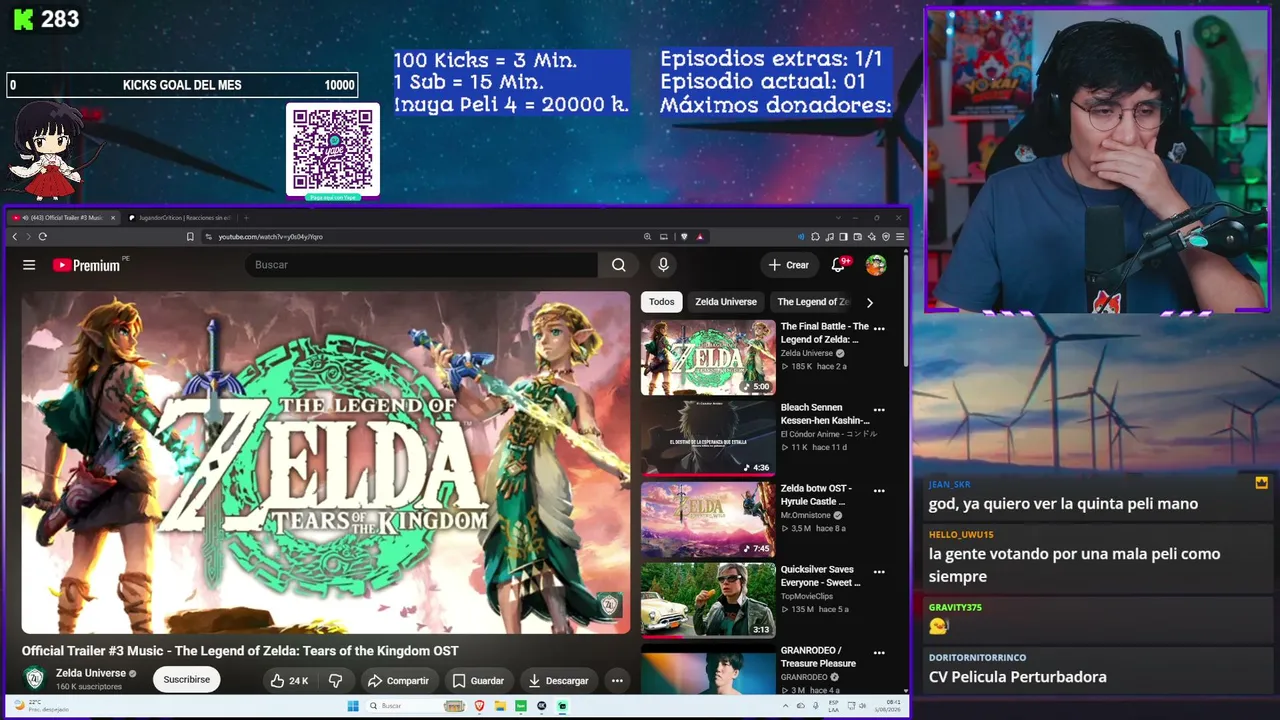Select the Todos filter chip
The width and height of the screenshot is (1280, 720).
(x=661, y=302)
